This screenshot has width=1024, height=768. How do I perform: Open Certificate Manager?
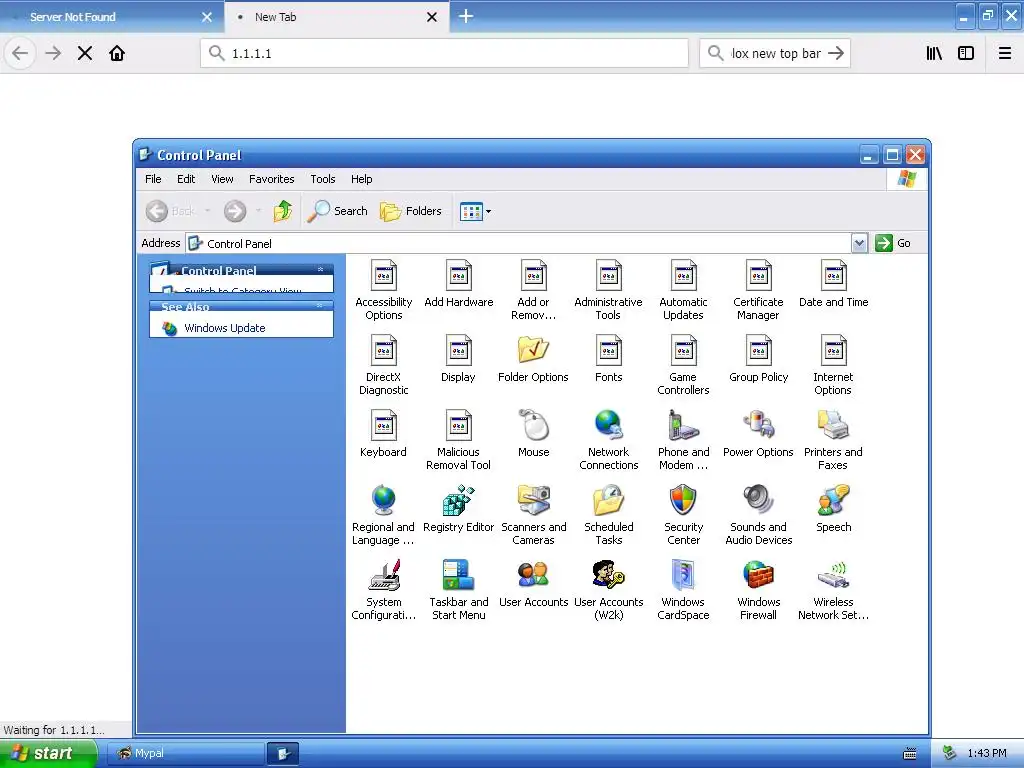click(x=758, y=290)
